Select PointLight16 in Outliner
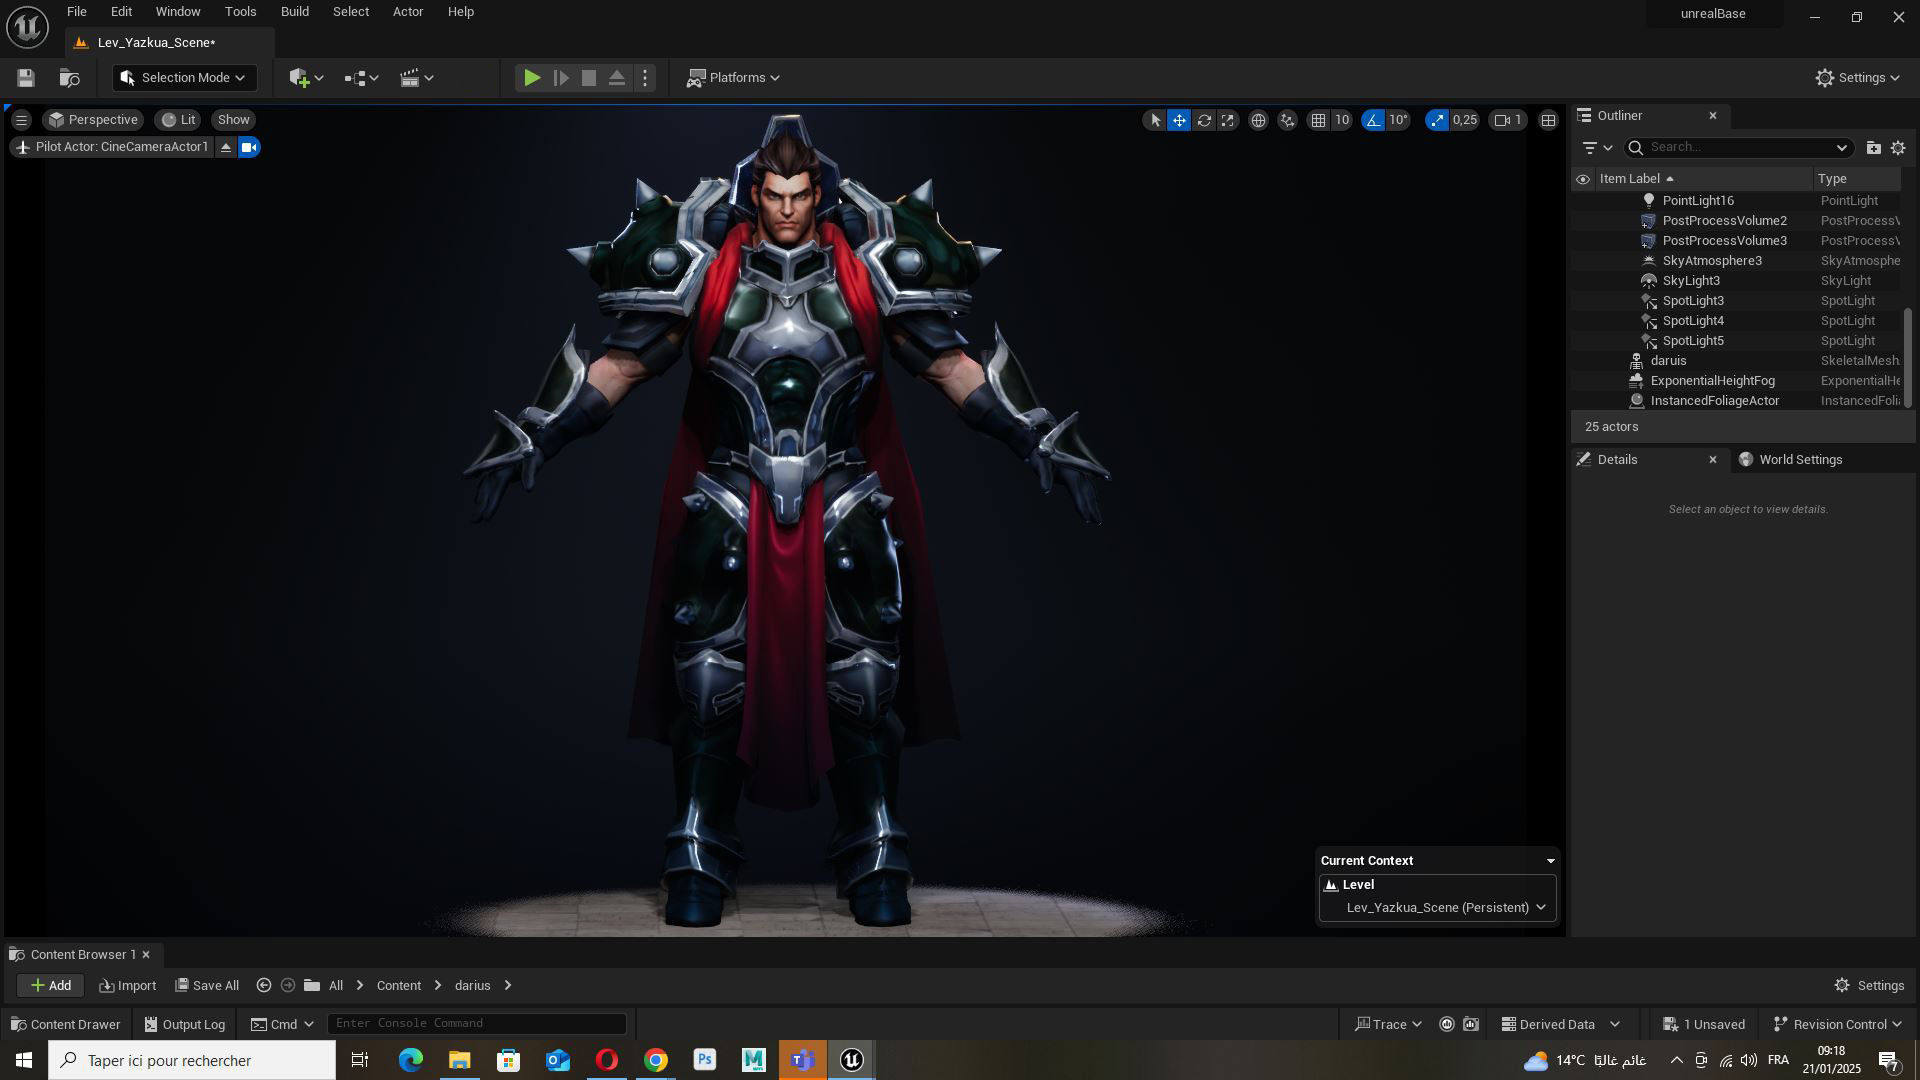1920x1080 pixels. pos(1697,201)
